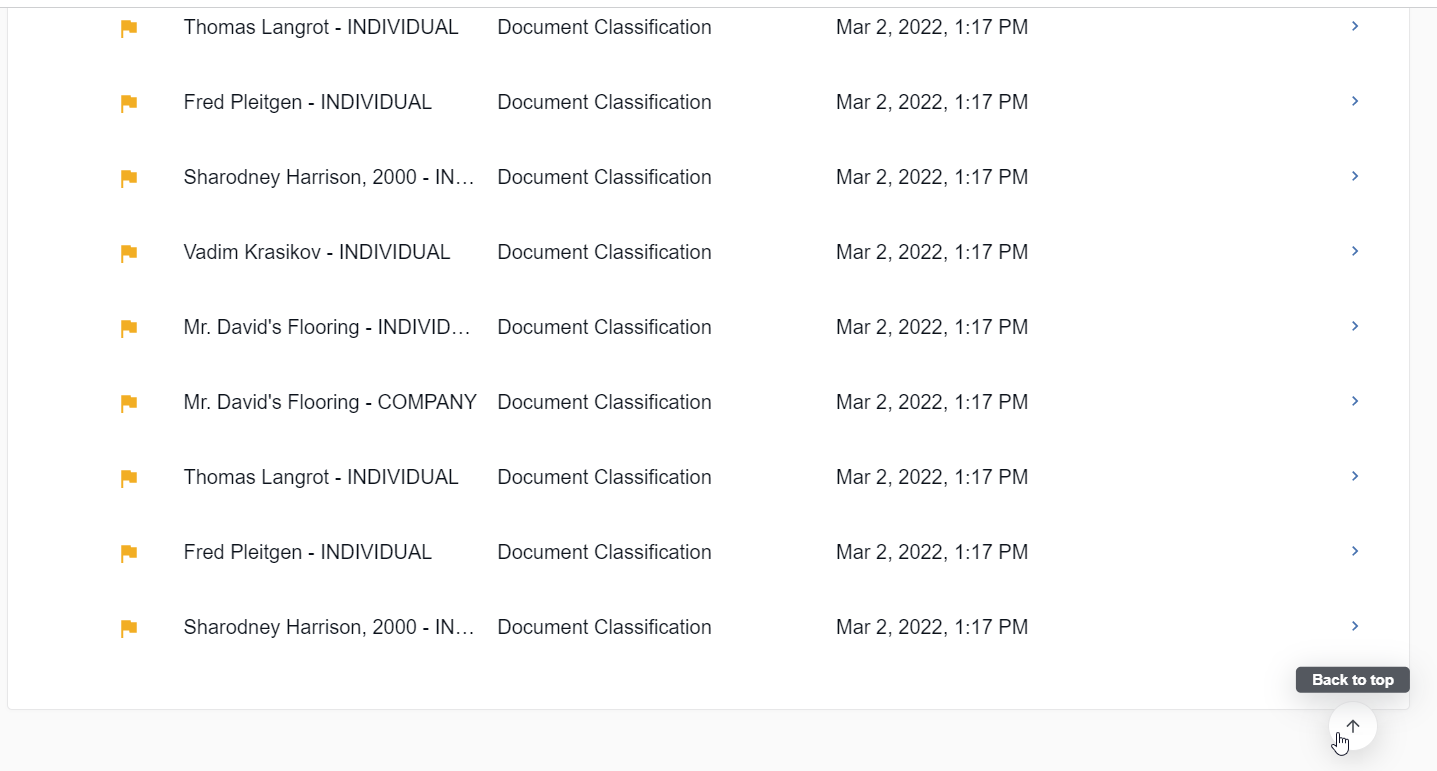The height and width of the screenshot is (771, 1437).
Task: Click flag icon of bottom Sharodney Harrison row
Action: (x=129, y=628)
